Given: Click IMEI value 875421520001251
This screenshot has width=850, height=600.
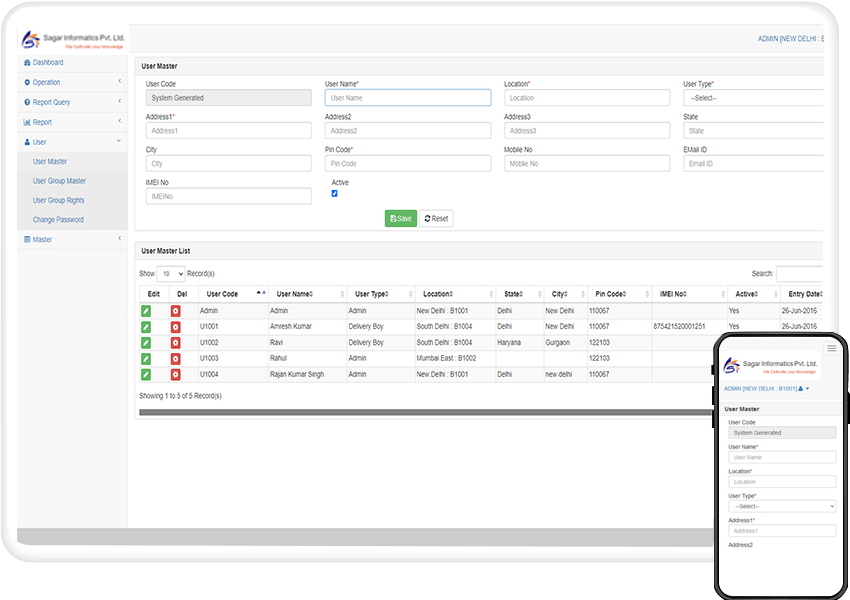Looking at the screenshot, I should click(x=679, y=327).
